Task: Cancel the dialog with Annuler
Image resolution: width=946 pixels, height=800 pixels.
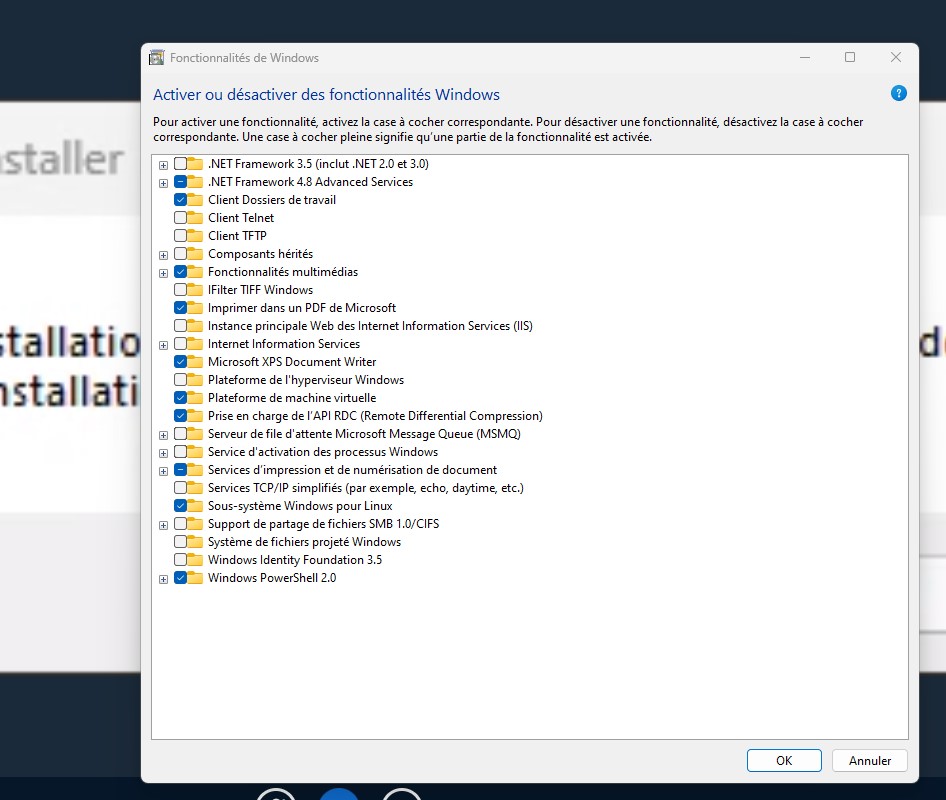Action: 869,761
